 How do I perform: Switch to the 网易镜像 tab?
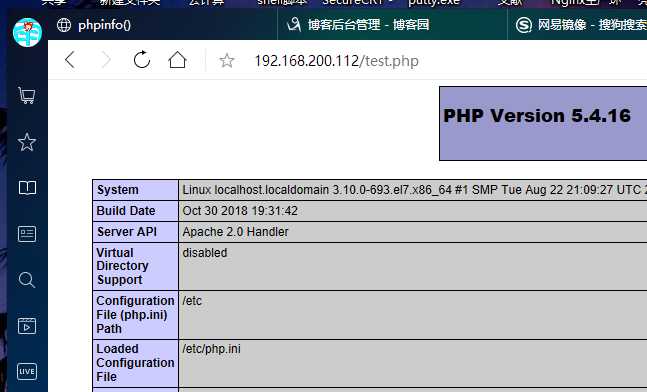click(x=577, y=25)
